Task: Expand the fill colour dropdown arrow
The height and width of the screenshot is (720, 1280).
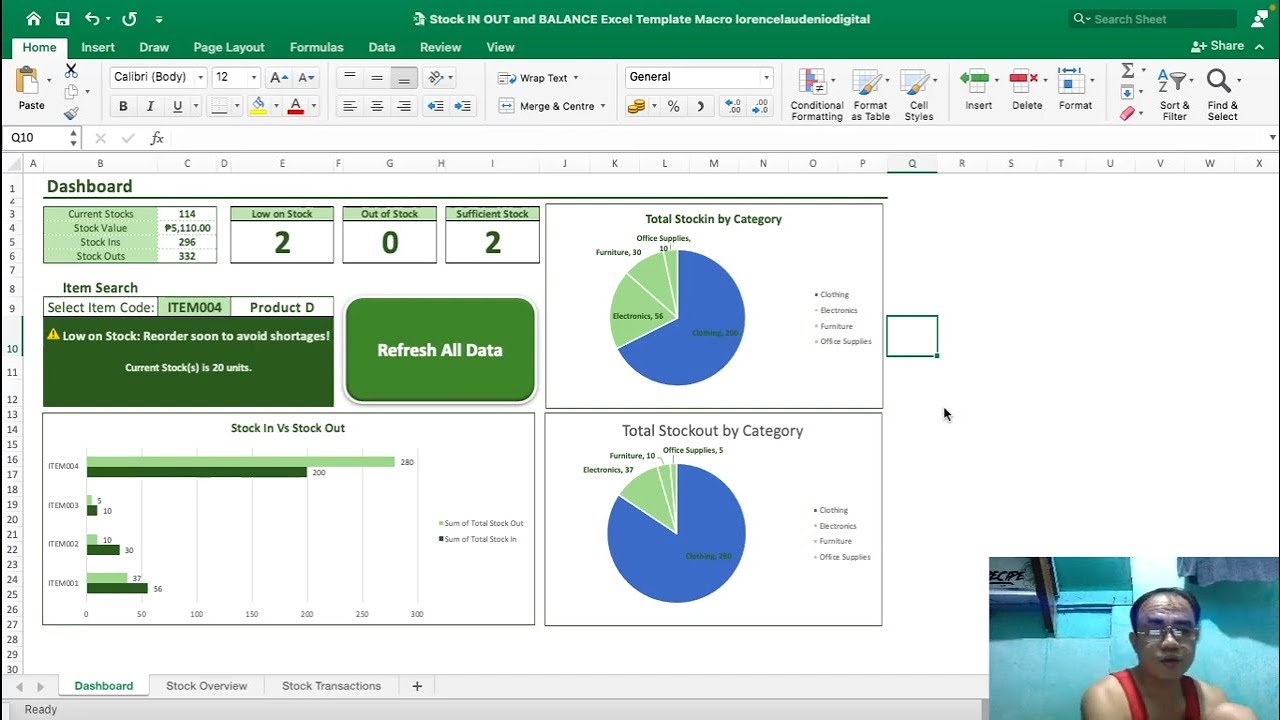Action: [x=276, y=106]
